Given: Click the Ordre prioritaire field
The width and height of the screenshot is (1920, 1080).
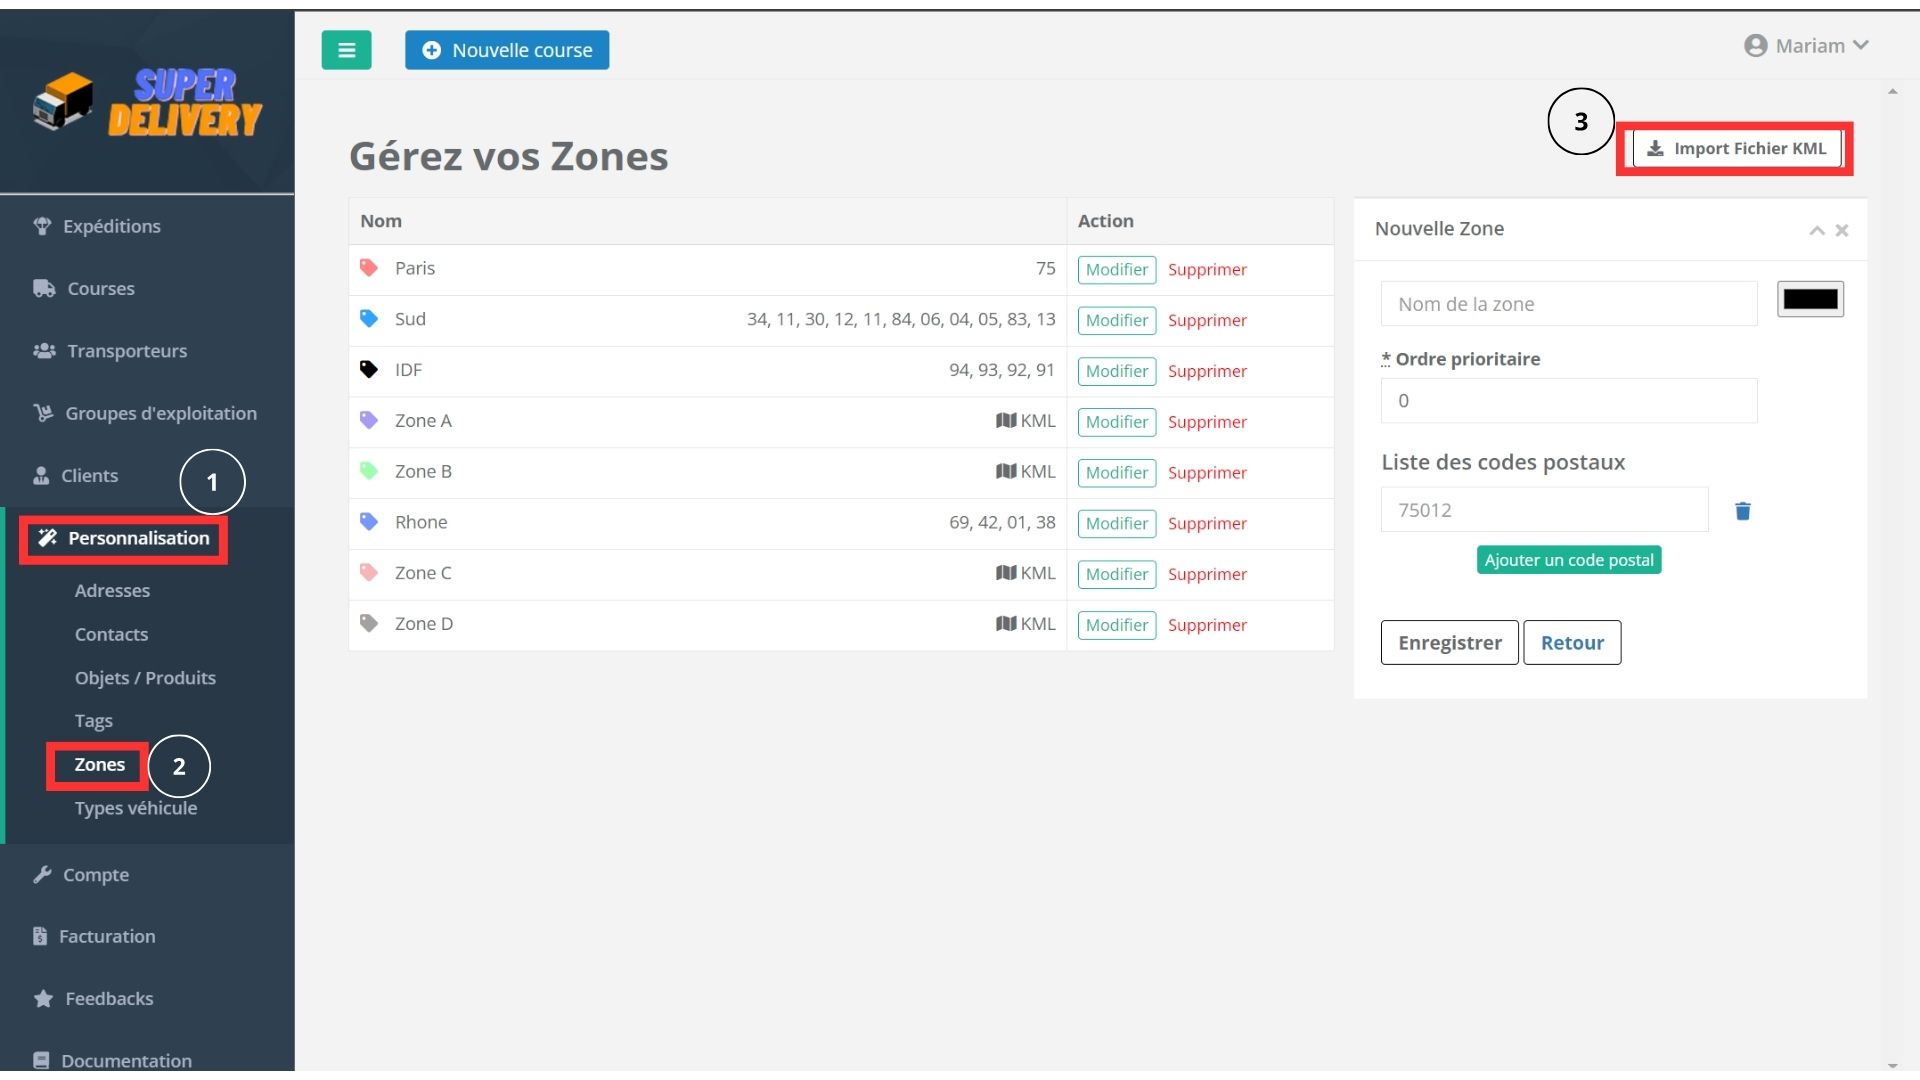Looking at the screenshot, I should pyautogui.click(x=1568, y=401).
